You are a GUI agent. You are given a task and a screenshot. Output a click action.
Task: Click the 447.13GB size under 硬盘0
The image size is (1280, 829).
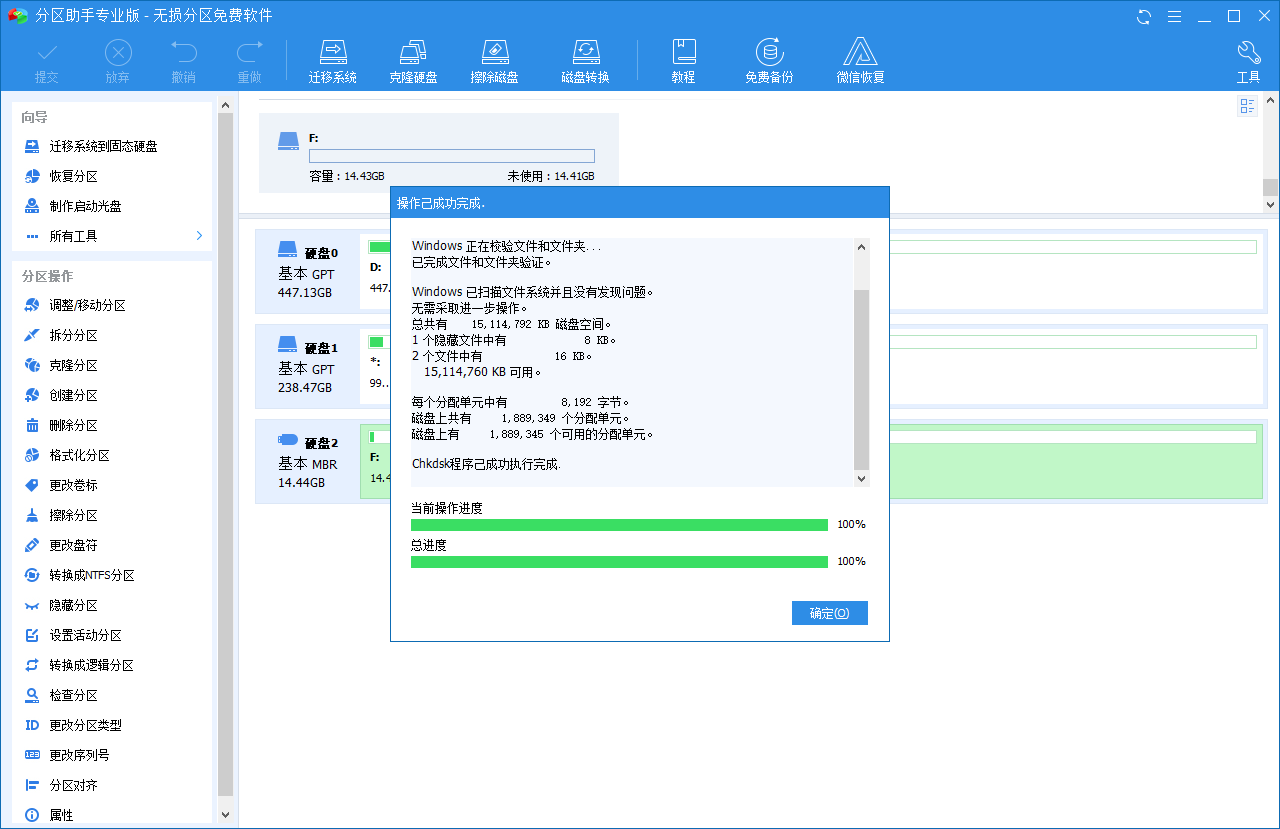coord(305,293)
